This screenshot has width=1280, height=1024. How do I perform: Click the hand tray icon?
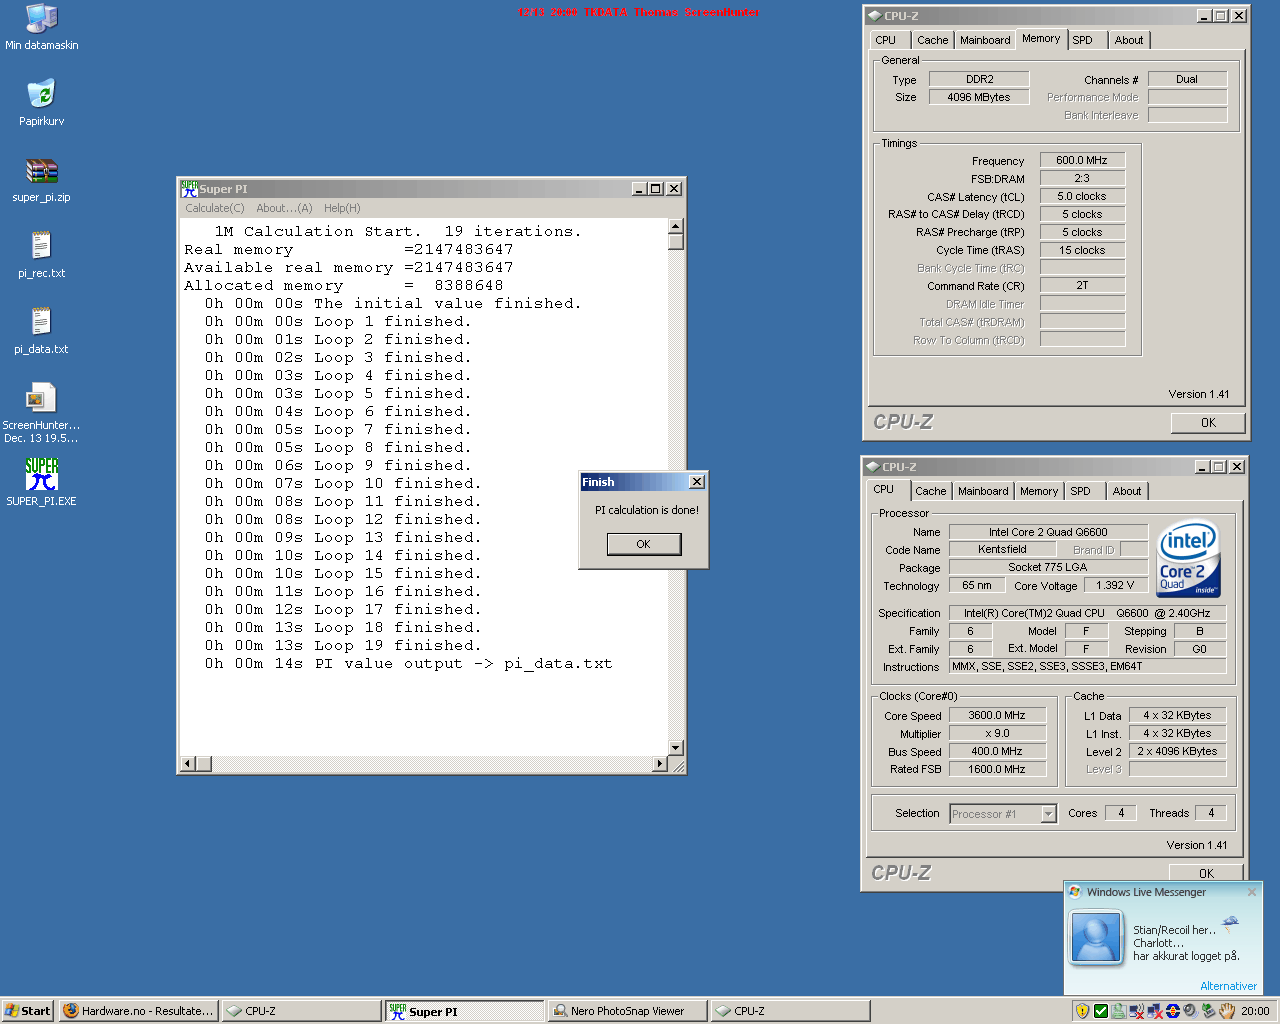[x=1227, y=1011]
